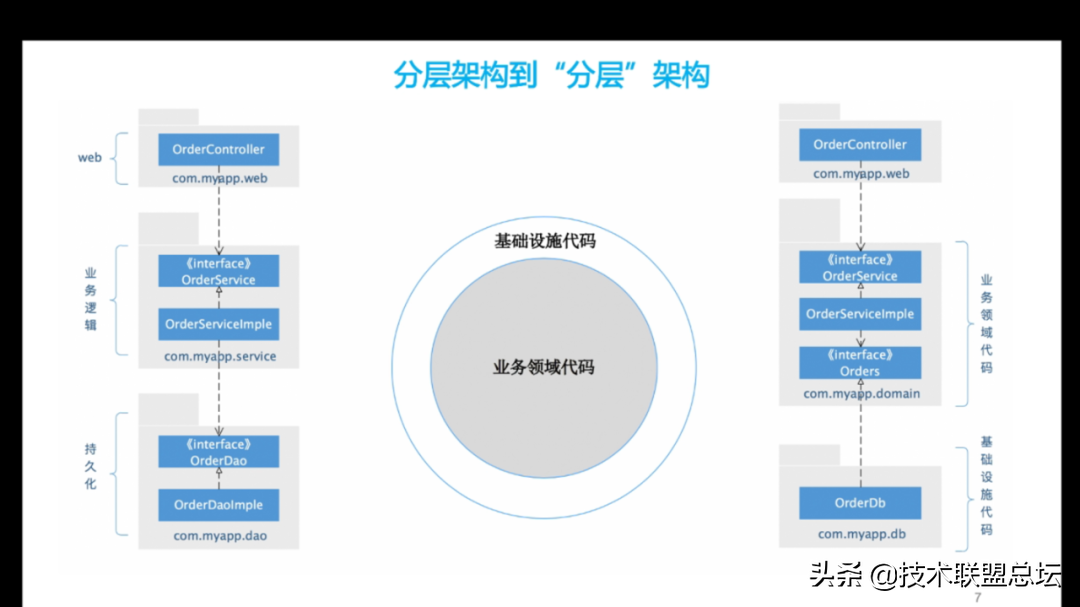Click the slide page number 7
The height and width of the screenshot is (607, 1080).
pyautogui.click(x=977, y=597)
